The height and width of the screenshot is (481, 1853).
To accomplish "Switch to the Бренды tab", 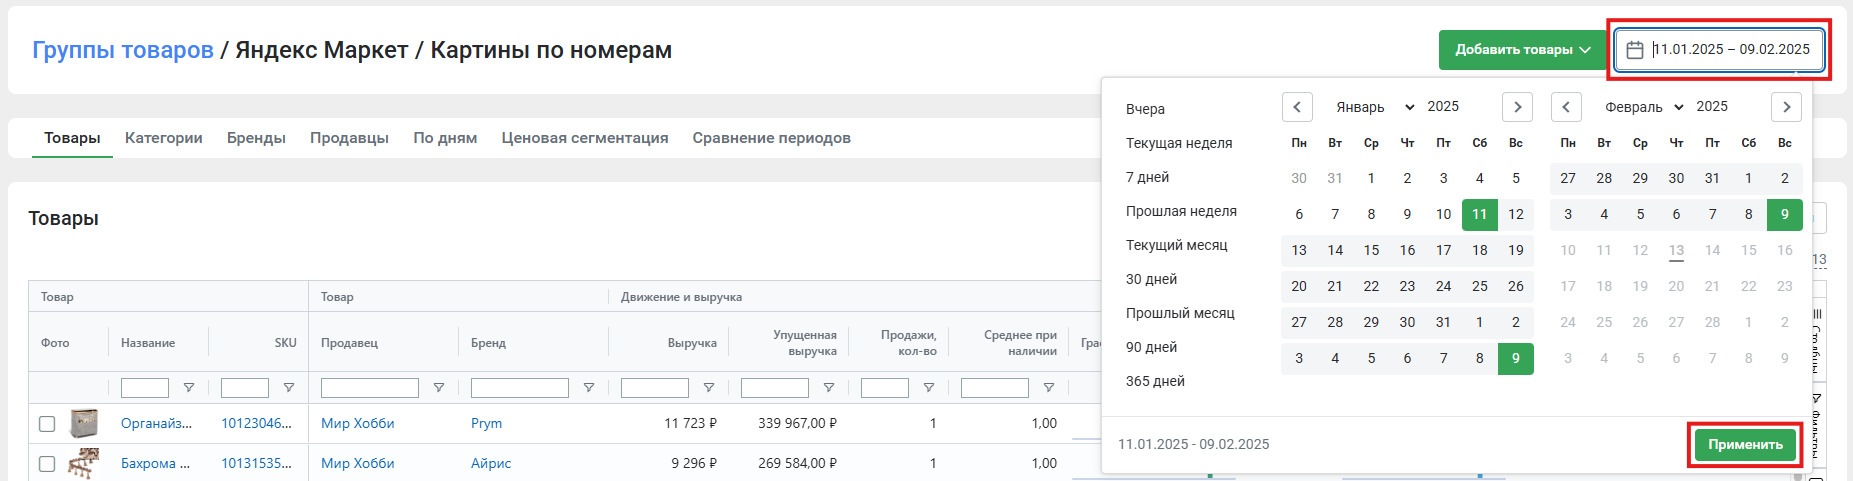I will coord(256,138).
